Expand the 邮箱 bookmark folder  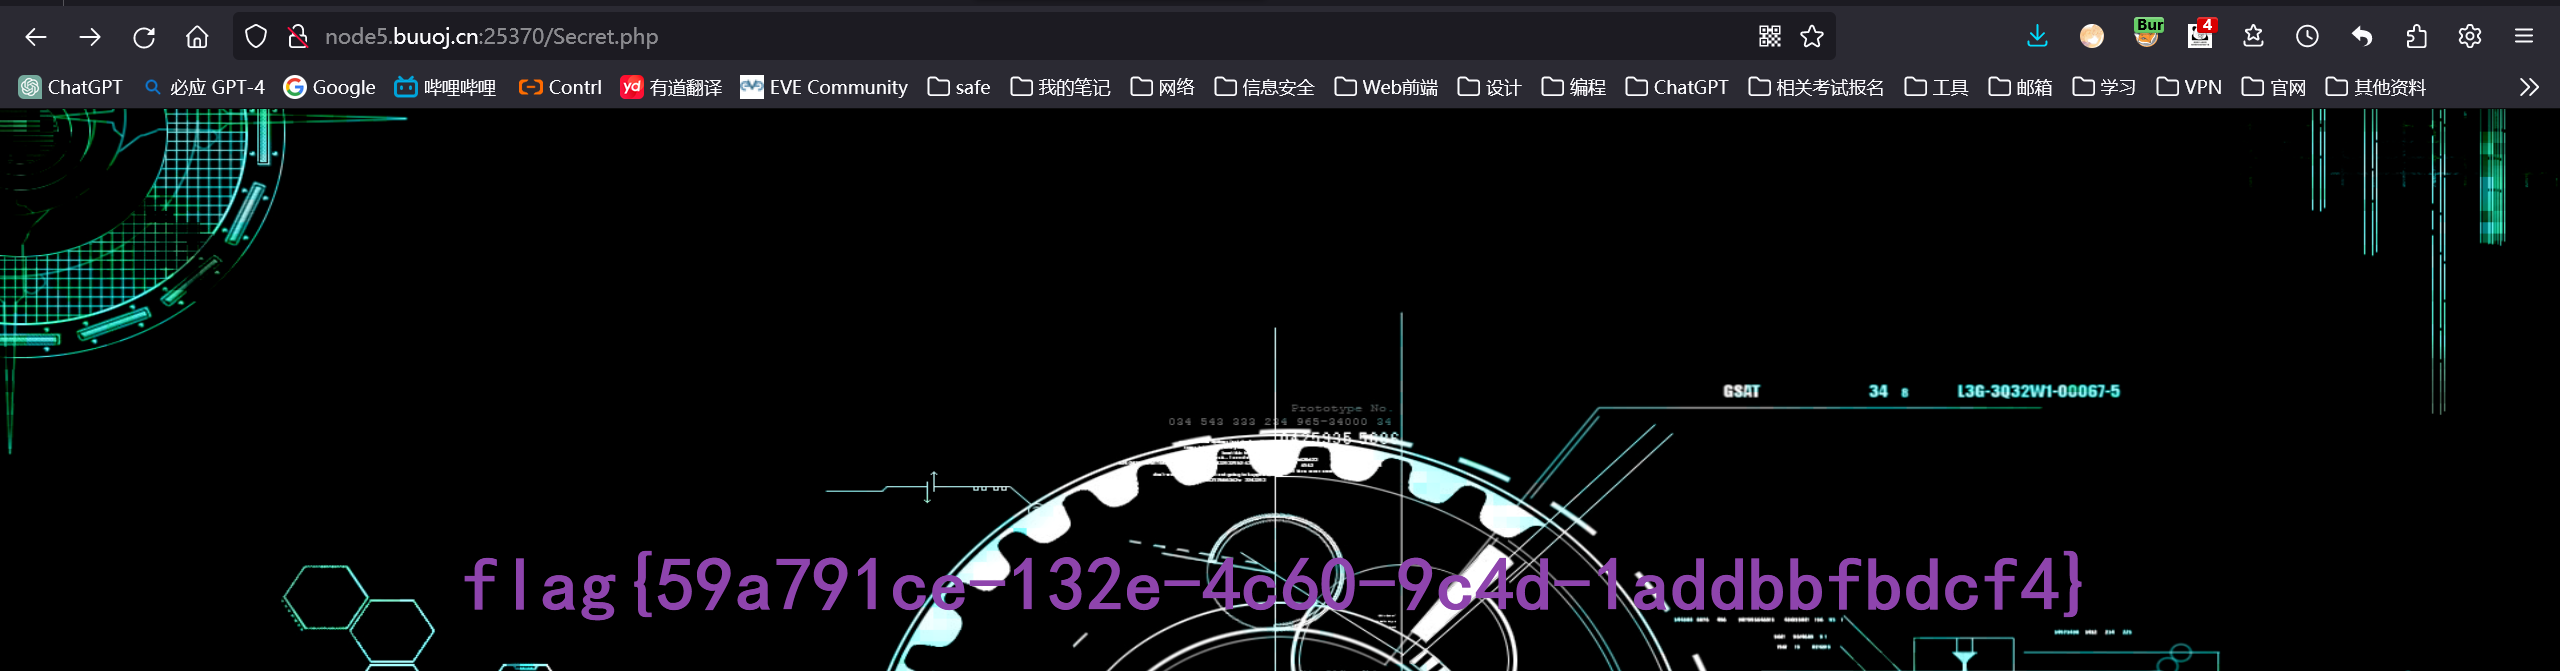(2021, 88)
